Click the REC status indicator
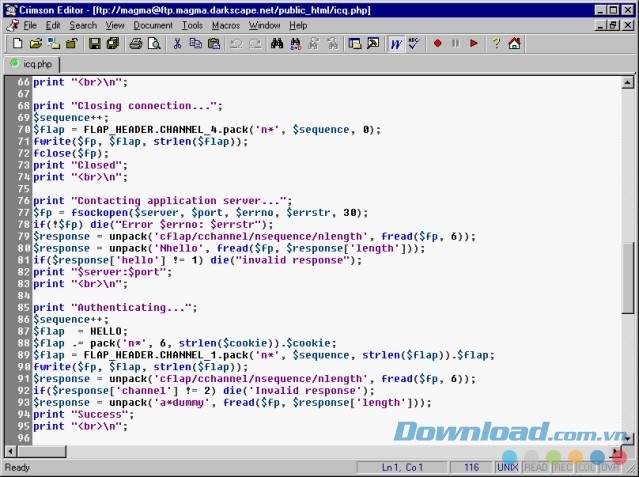This screenshot has height=477, width=639. click(x=563, y=467)
